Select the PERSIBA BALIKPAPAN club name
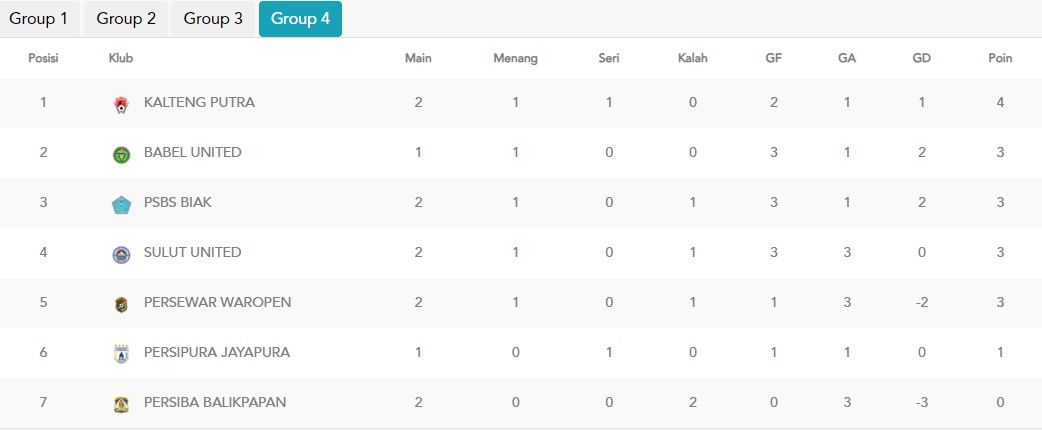Viewport: 1042px width, 430px height. point(215,402)
